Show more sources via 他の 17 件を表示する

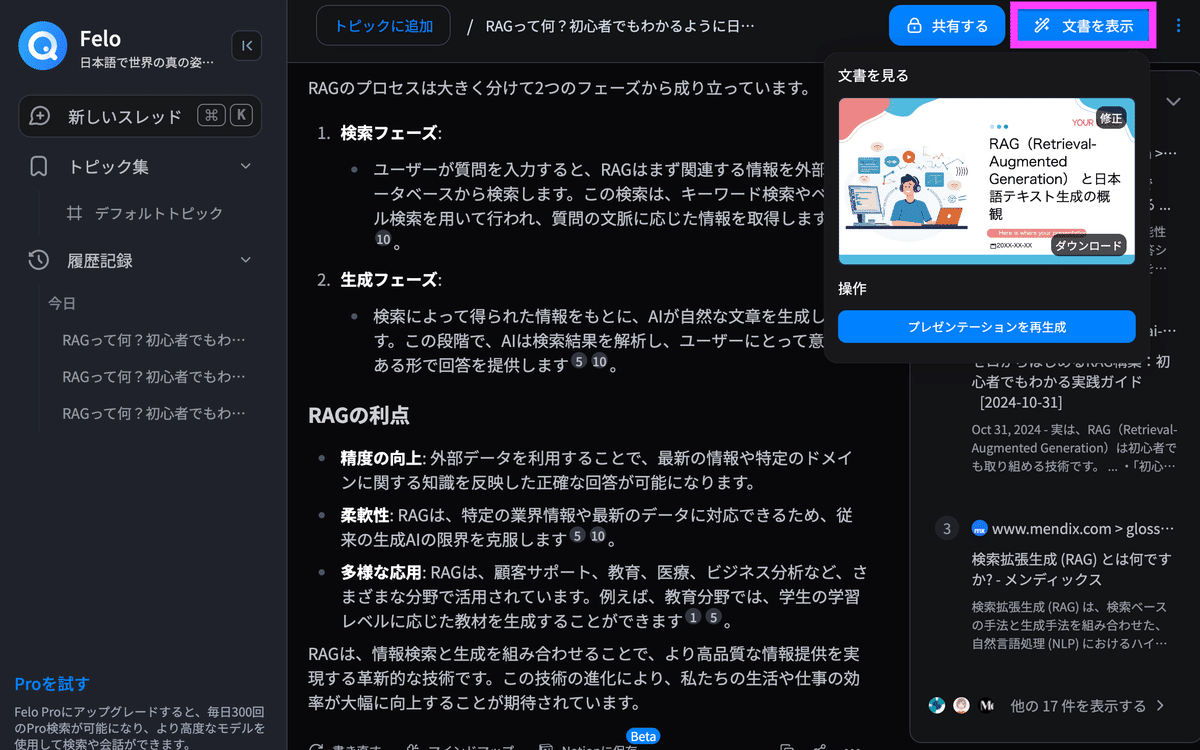(1088, 706)
